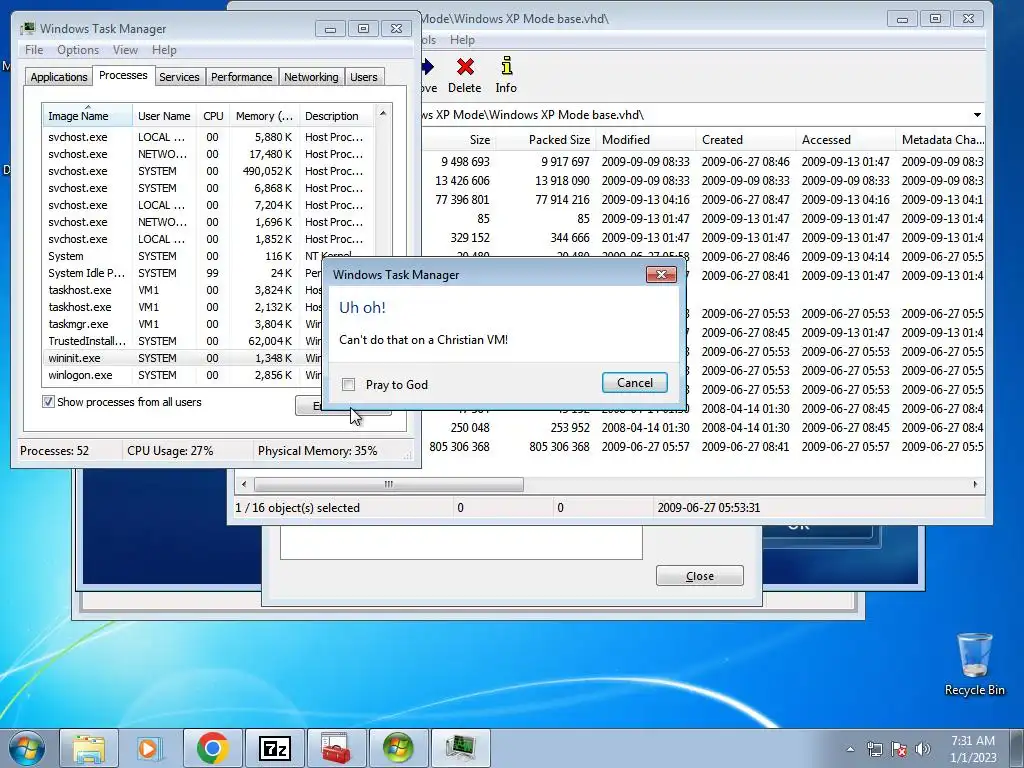Screen dimensions: 1024x768
Task: Click 7-Zip row with size 805 306 368
Action: [704, 447]
